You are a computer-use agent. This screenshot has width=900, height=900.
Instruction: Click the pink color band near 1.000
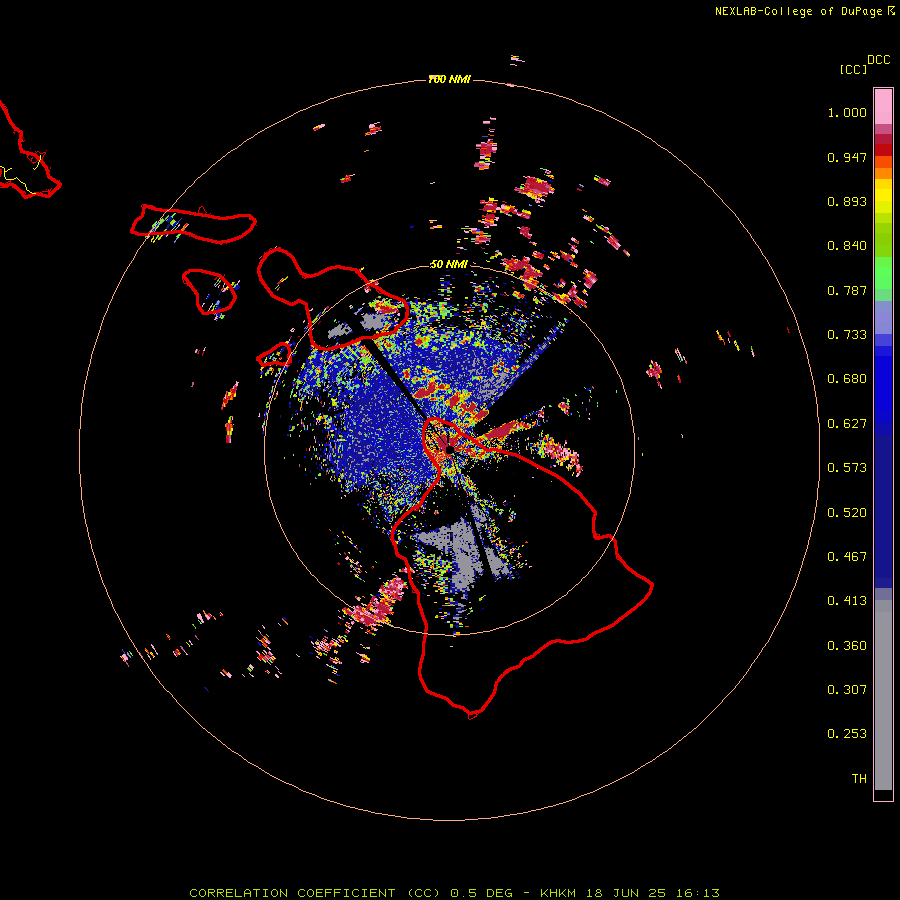tap(883, 107)
